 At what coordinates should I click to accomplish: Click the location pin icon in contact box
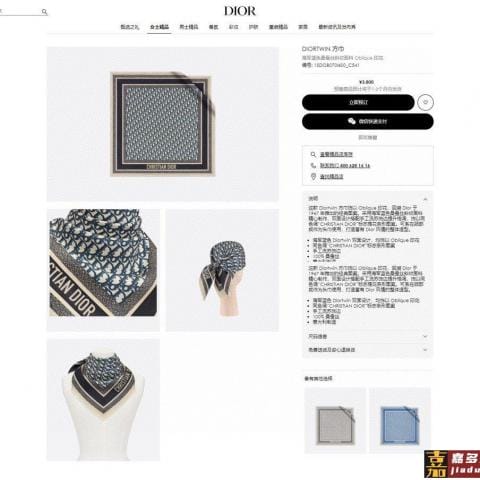[313, 177]
